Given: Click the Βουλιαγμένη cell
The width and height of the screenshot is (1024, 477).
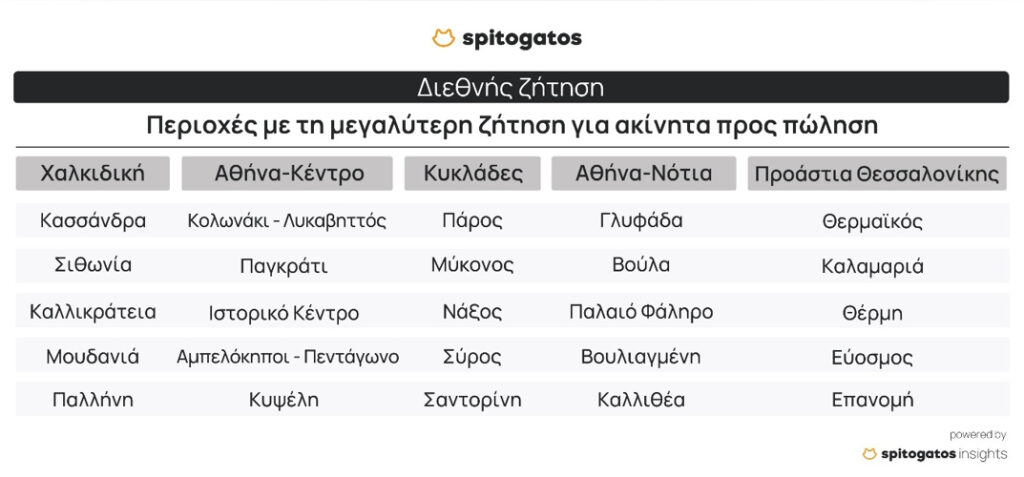Looking at the screenshot, I should tap(641, 357).
